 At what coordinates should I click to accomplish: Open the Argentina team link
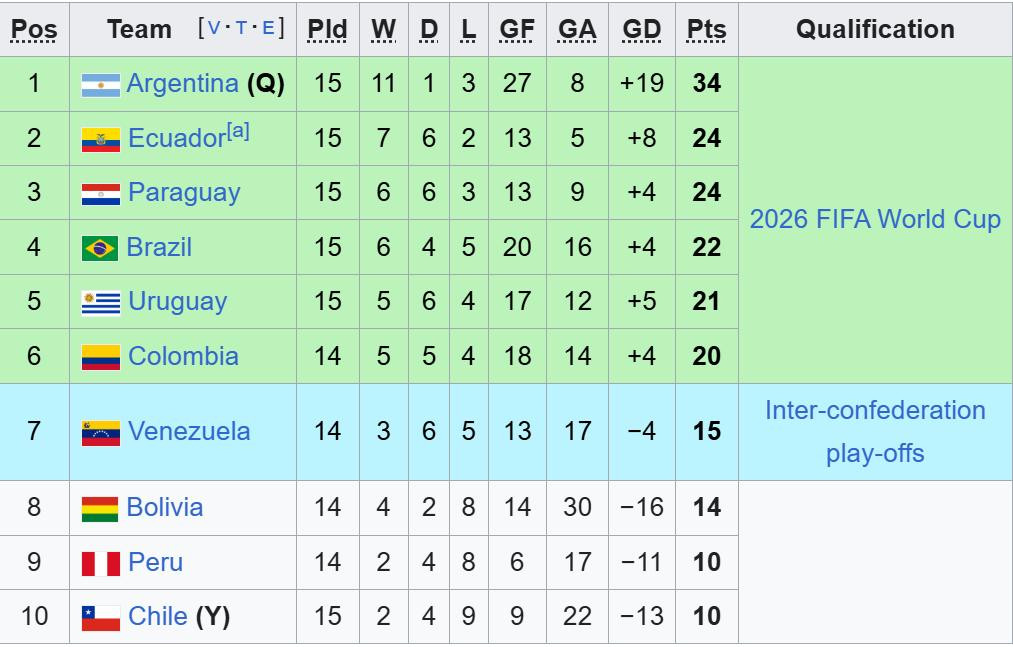183,83
